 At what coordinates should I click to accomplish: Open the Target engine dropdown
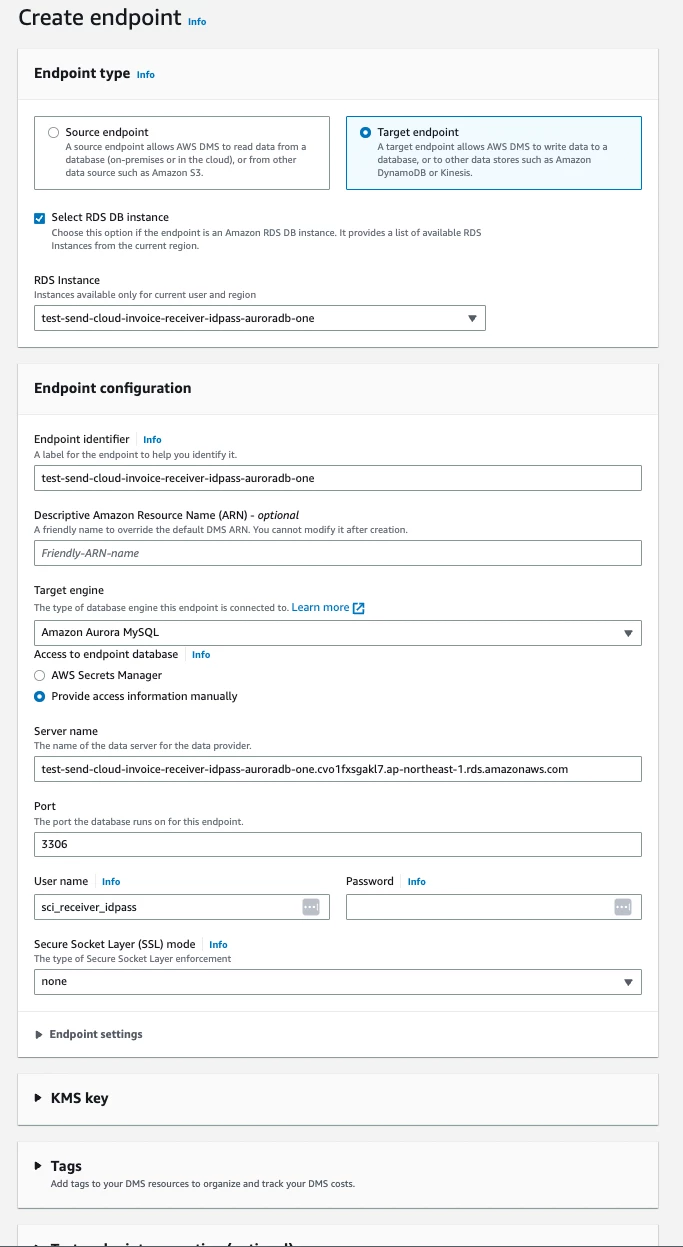[338, 633]
